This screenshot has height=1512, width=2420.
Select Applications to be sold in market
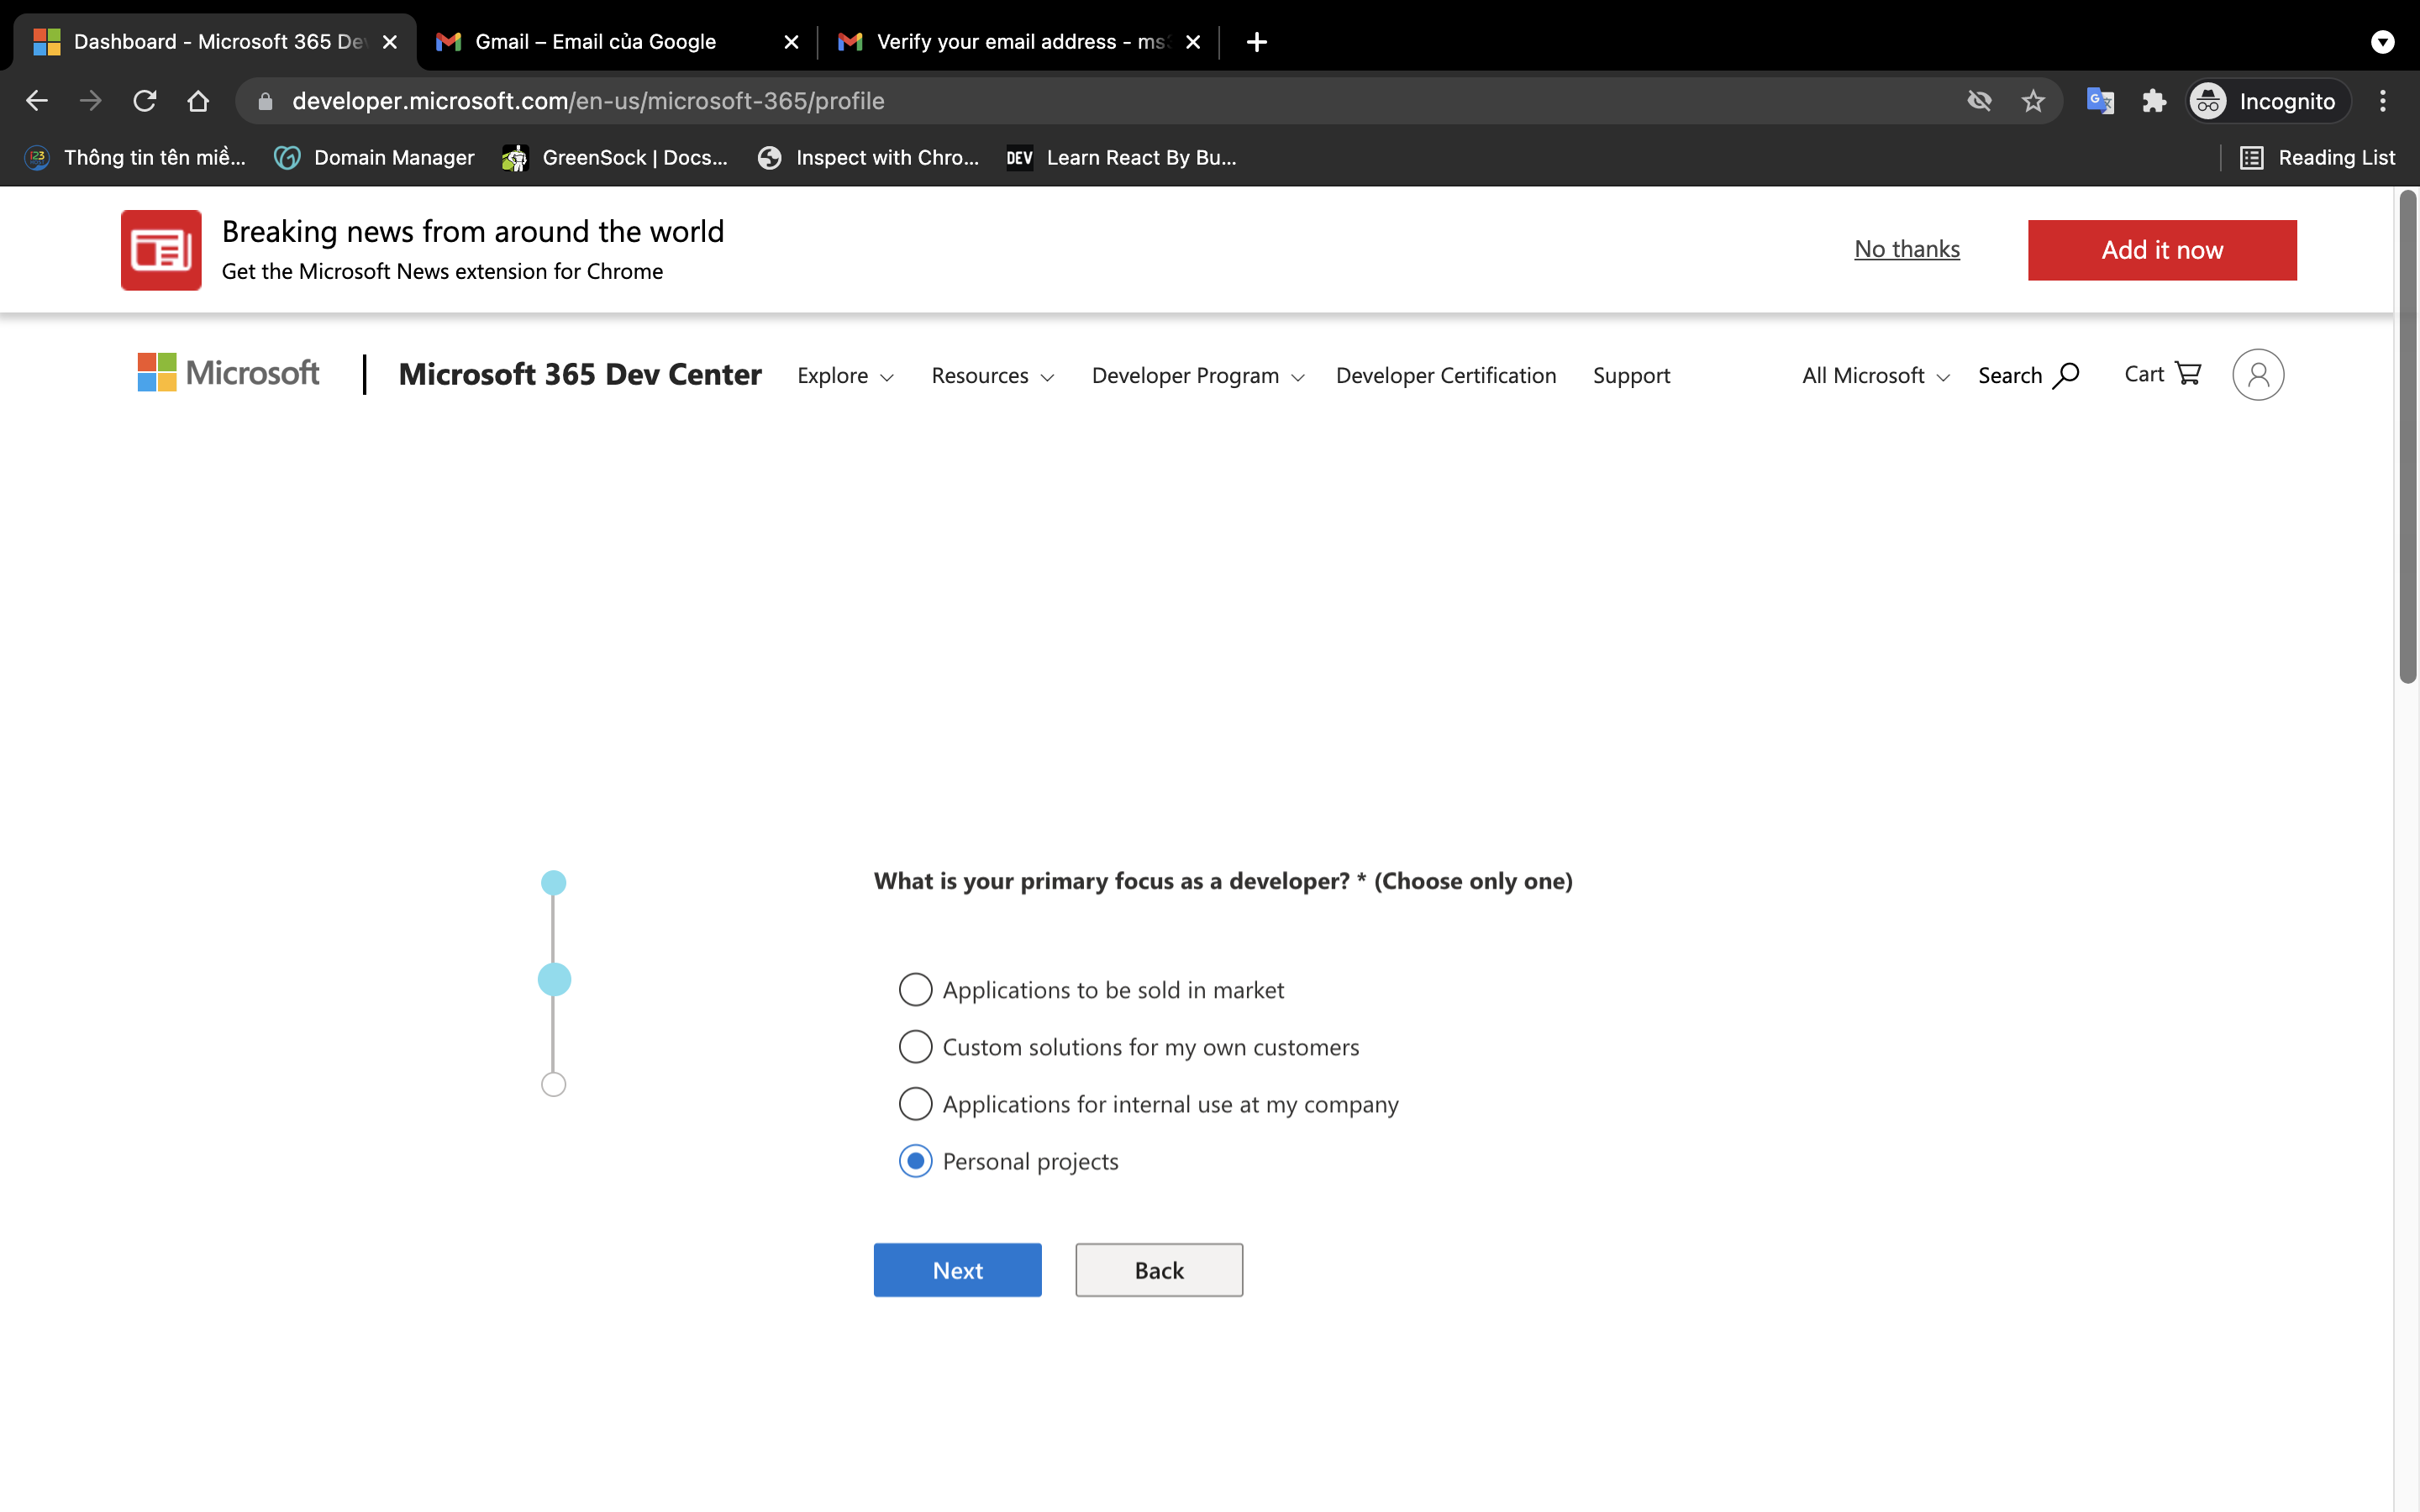[914, 989]
